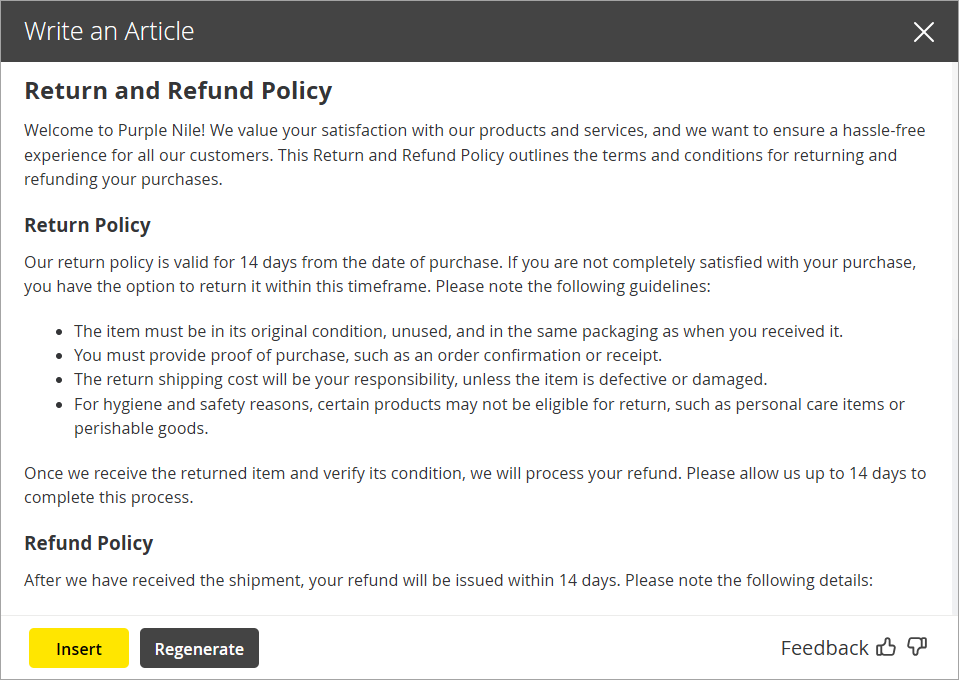Select the bullet about proof of purchase
Image resolution: width=959 pixels, height=680 pixels.
[x=366, y=355]
